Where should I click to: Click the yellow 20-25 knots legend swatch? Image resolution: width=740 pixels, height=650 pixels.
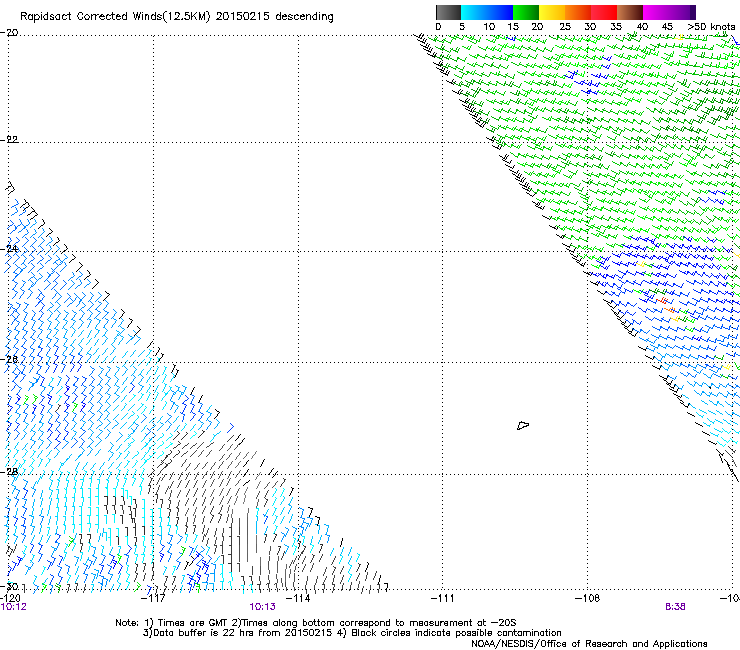pos(552,12)
